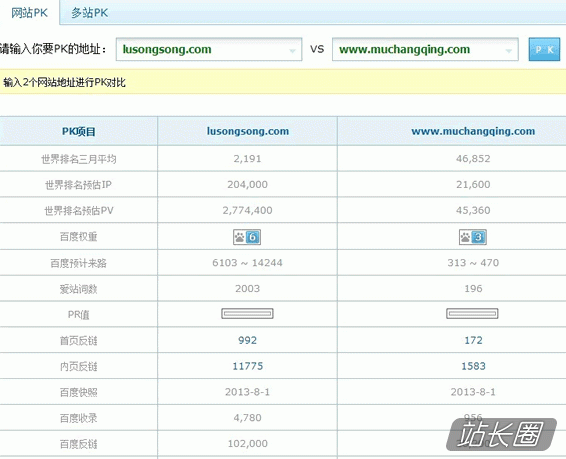Click inner page backlinks count 11775
This screenshot has width=566, height=459.
point(248,366)
